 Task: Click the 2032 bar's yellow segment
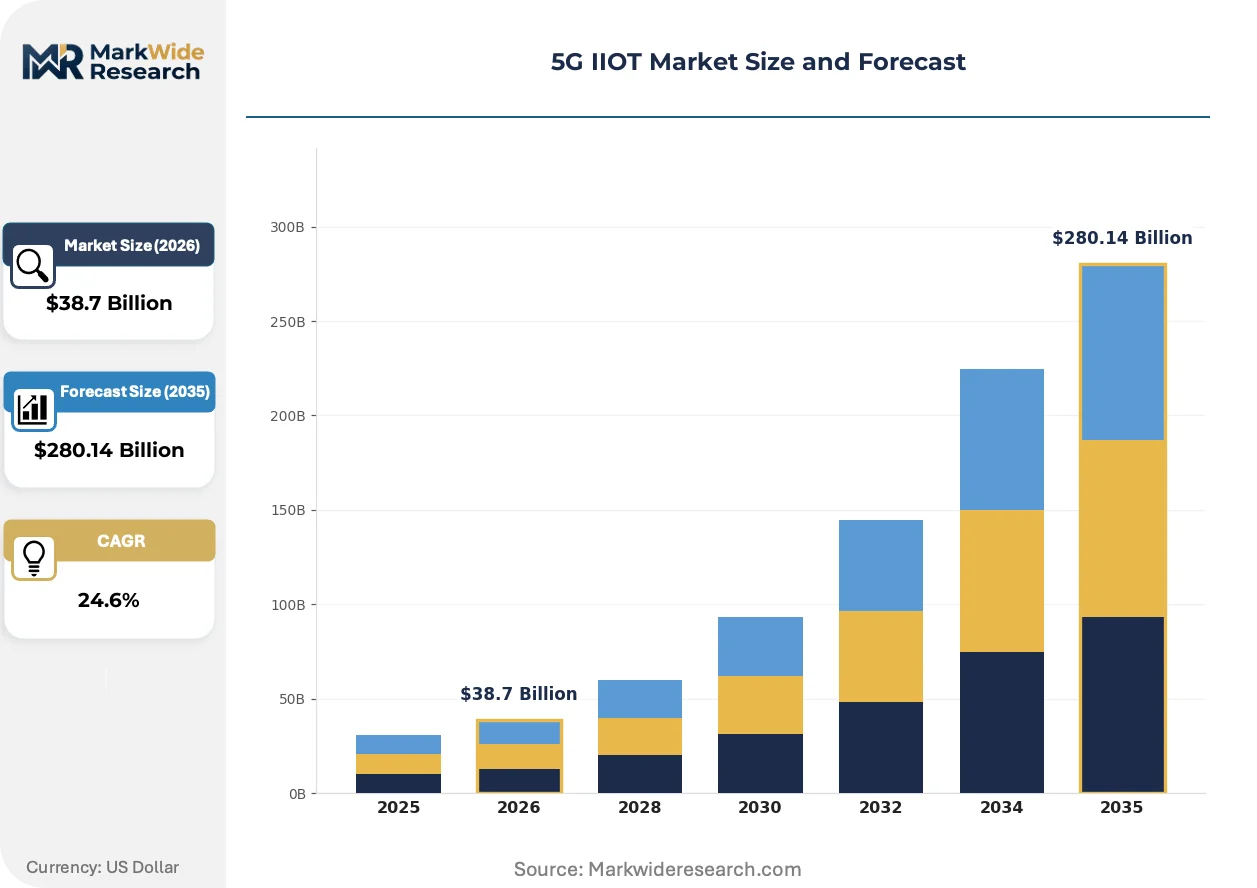[881, 656]
